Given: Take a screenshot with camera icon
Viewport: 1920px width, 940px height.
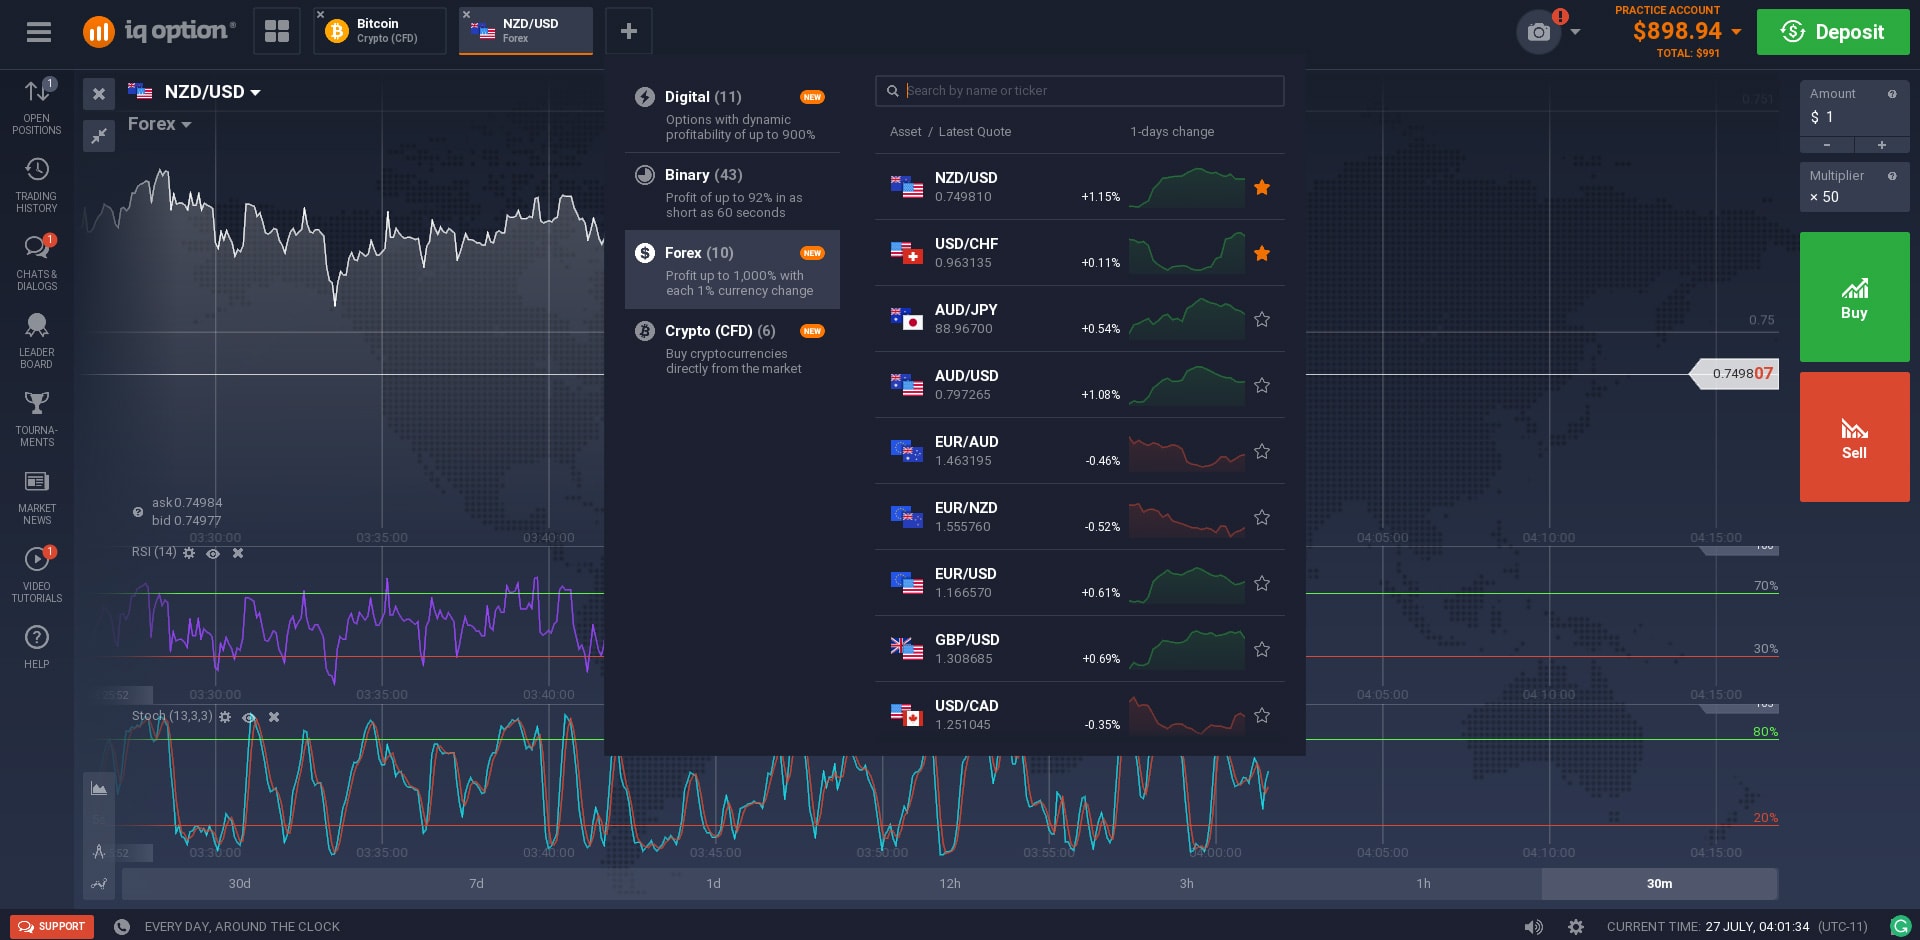Looking at the screenshot, I should pos(1539,32).
